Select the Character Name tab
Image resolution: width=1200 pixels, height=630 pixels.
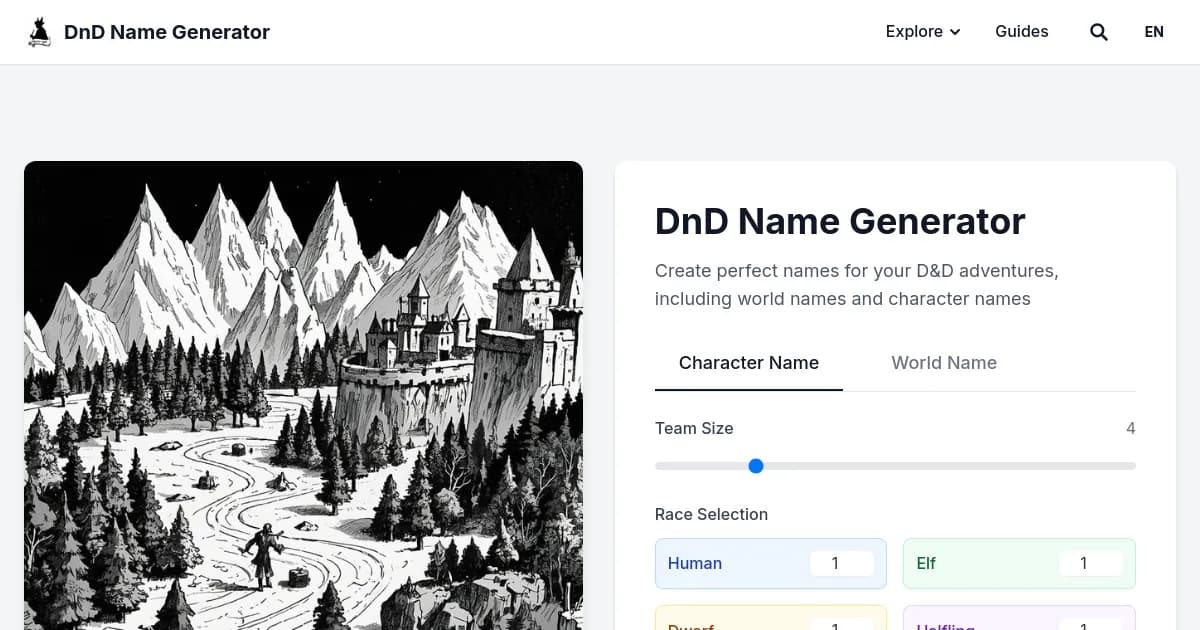[x=748, y=362]
